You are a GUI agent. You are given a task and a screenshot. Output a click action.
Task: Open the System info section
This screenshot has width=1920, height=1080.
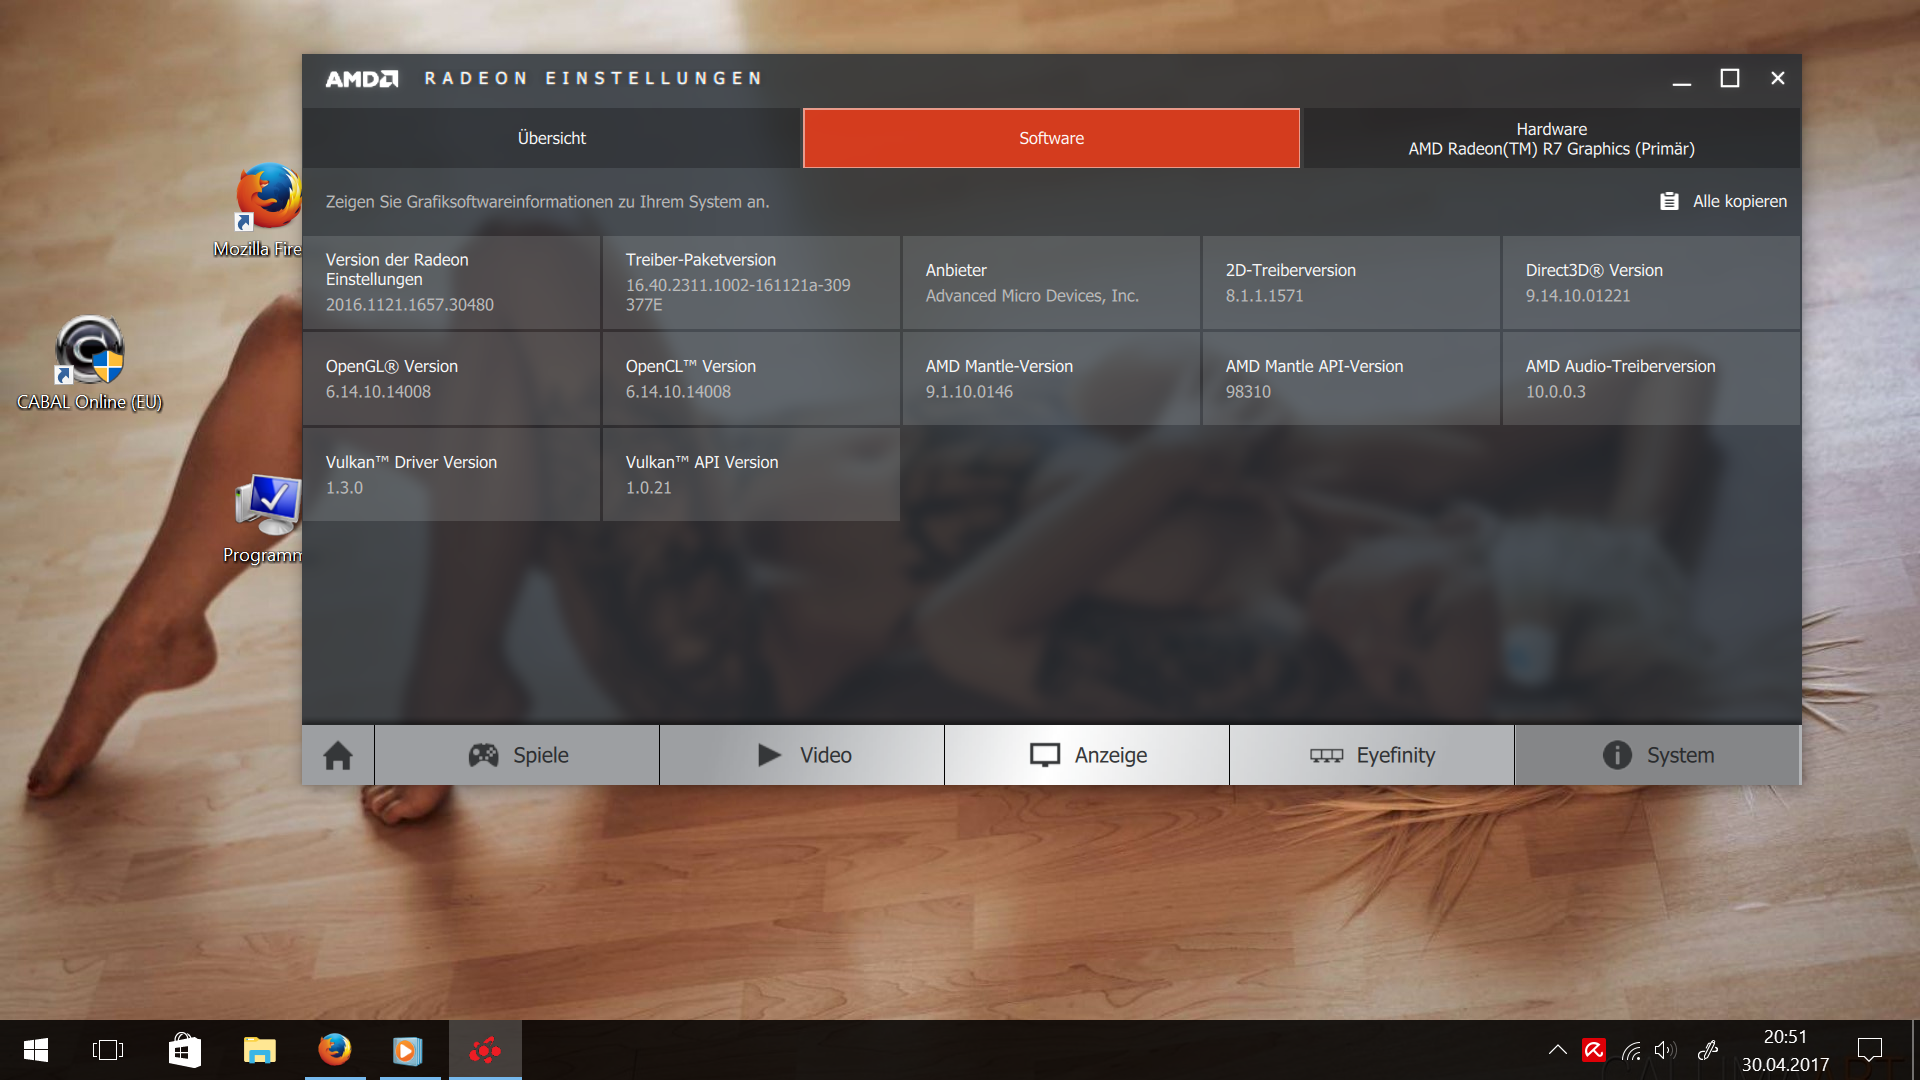[x=1657, y=755]
